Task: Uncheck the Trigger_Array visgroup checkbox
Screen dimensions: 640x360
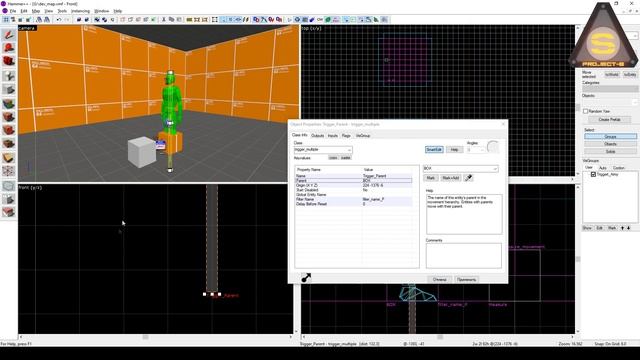Action: [x=593, y=174]
